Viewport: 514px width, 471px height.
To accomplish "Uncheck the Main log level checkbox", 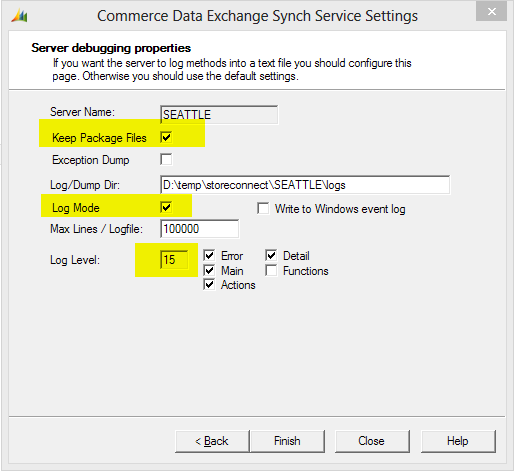I will [x=209, y=270].
